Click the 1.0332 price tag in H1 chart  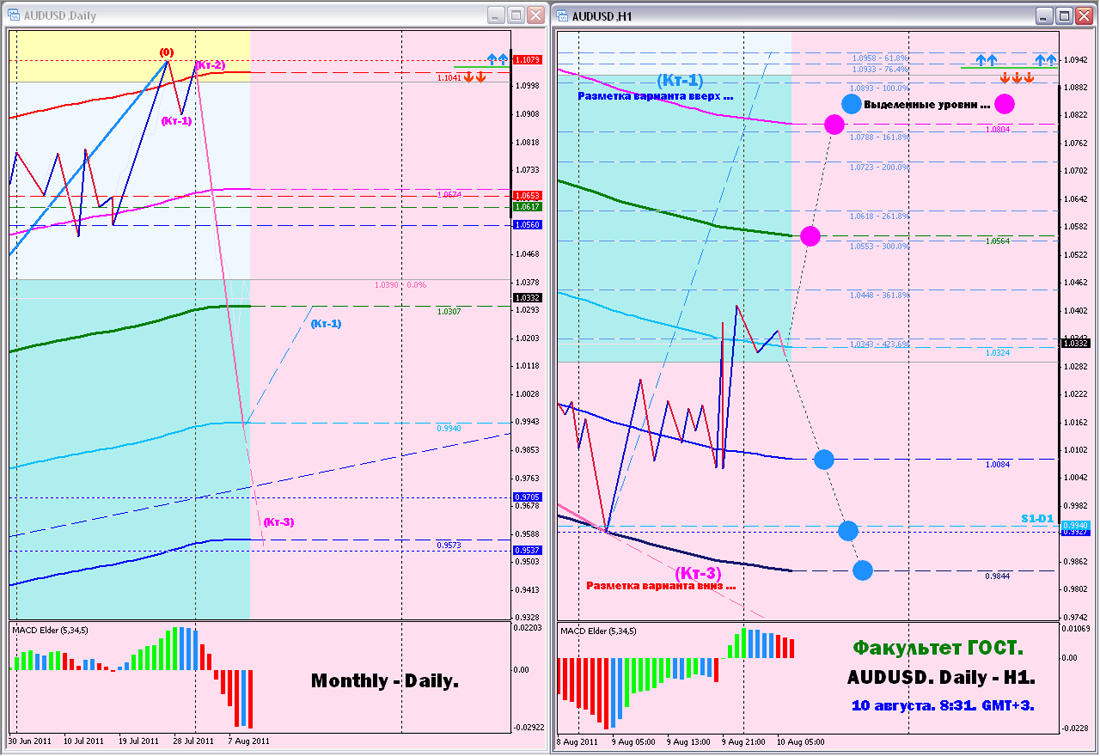tap(1075, 343)
